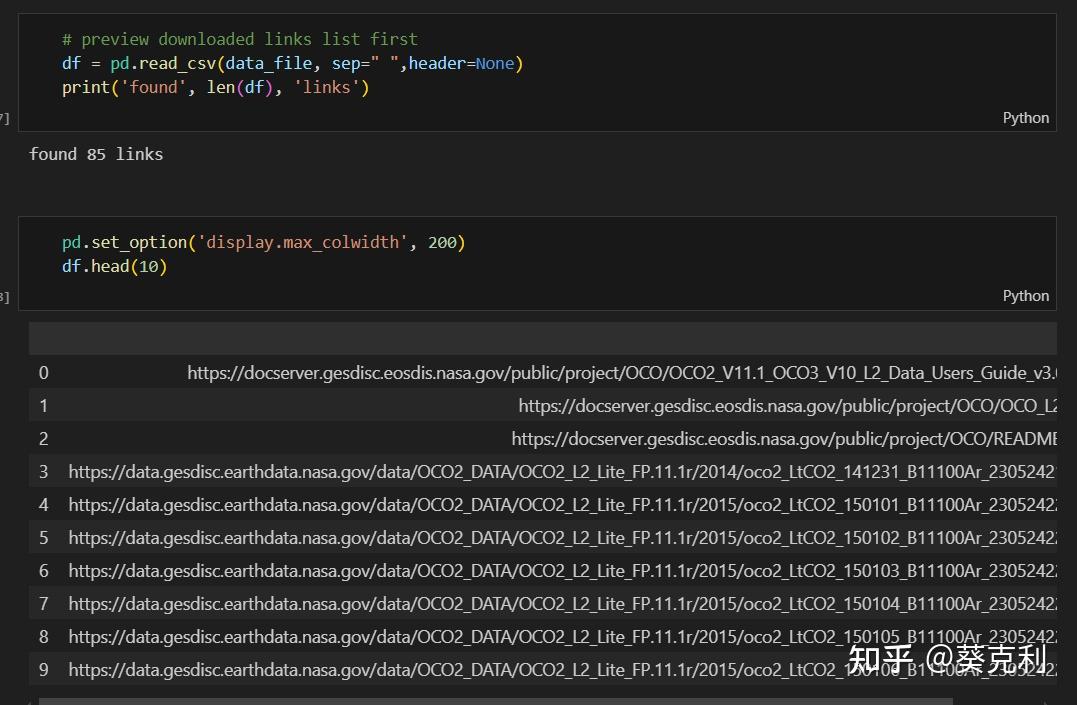Click the execution count bracket of first cell

[x=3, y=117]
